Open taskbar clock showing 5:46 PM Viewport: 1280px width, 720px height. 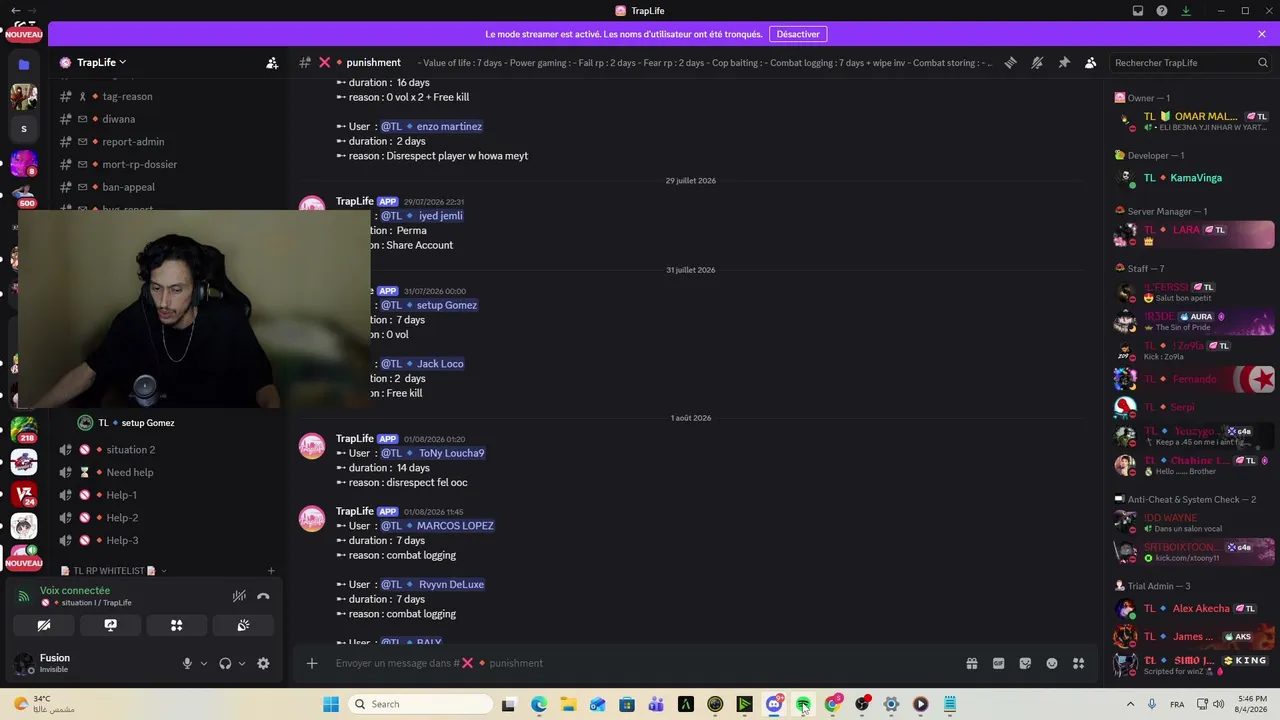[1252, 704]
